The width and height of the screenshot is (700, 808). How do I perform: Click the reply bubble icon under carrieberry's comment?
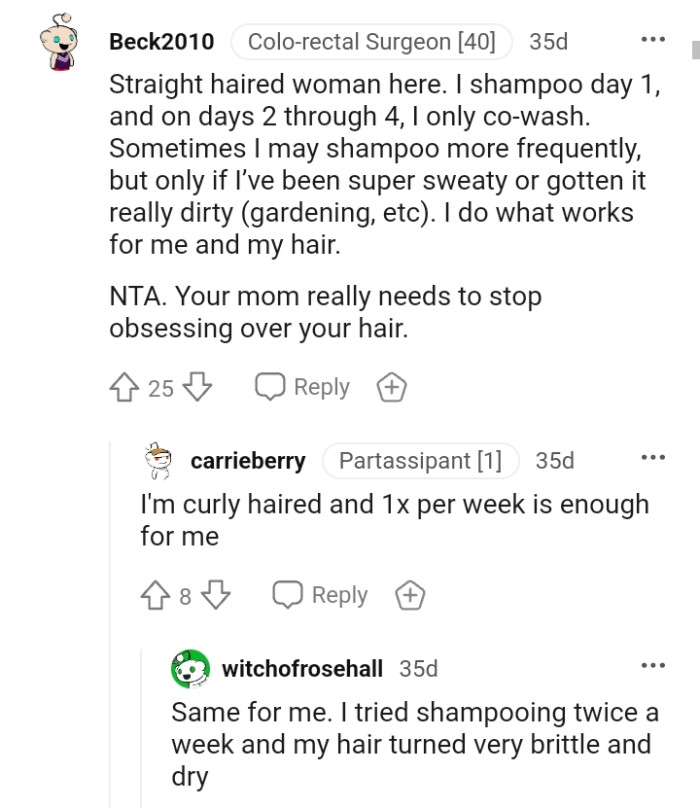(x=287, y=594)
